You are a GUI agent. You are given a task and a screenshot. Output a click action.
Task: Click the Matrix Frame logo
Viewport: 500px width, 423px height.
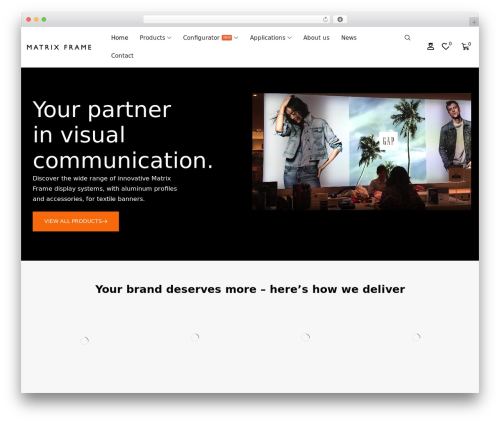coord(59,47)
